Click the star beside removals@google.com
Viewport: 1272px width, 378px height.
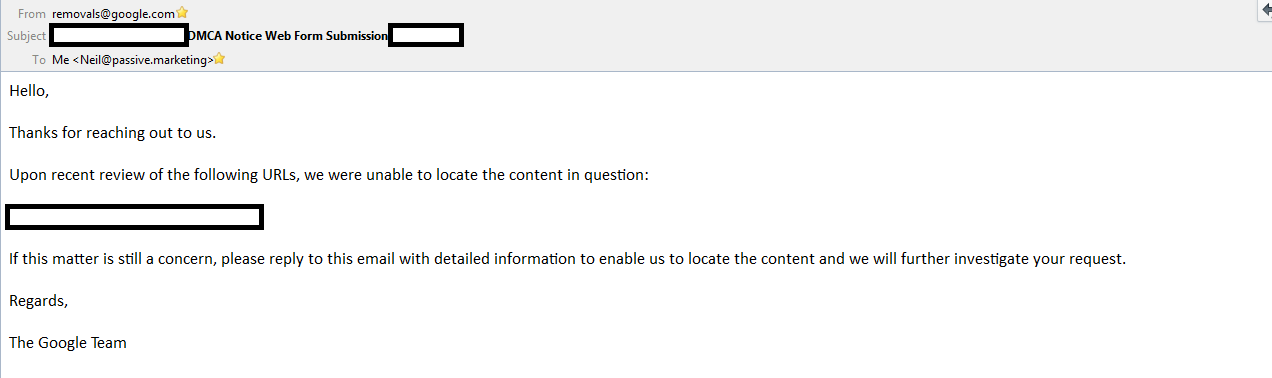[x=182, y=13]
